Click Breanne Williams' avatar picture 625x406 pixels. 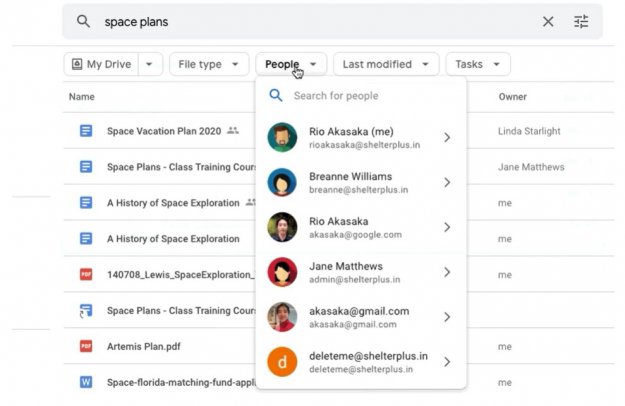282,182
